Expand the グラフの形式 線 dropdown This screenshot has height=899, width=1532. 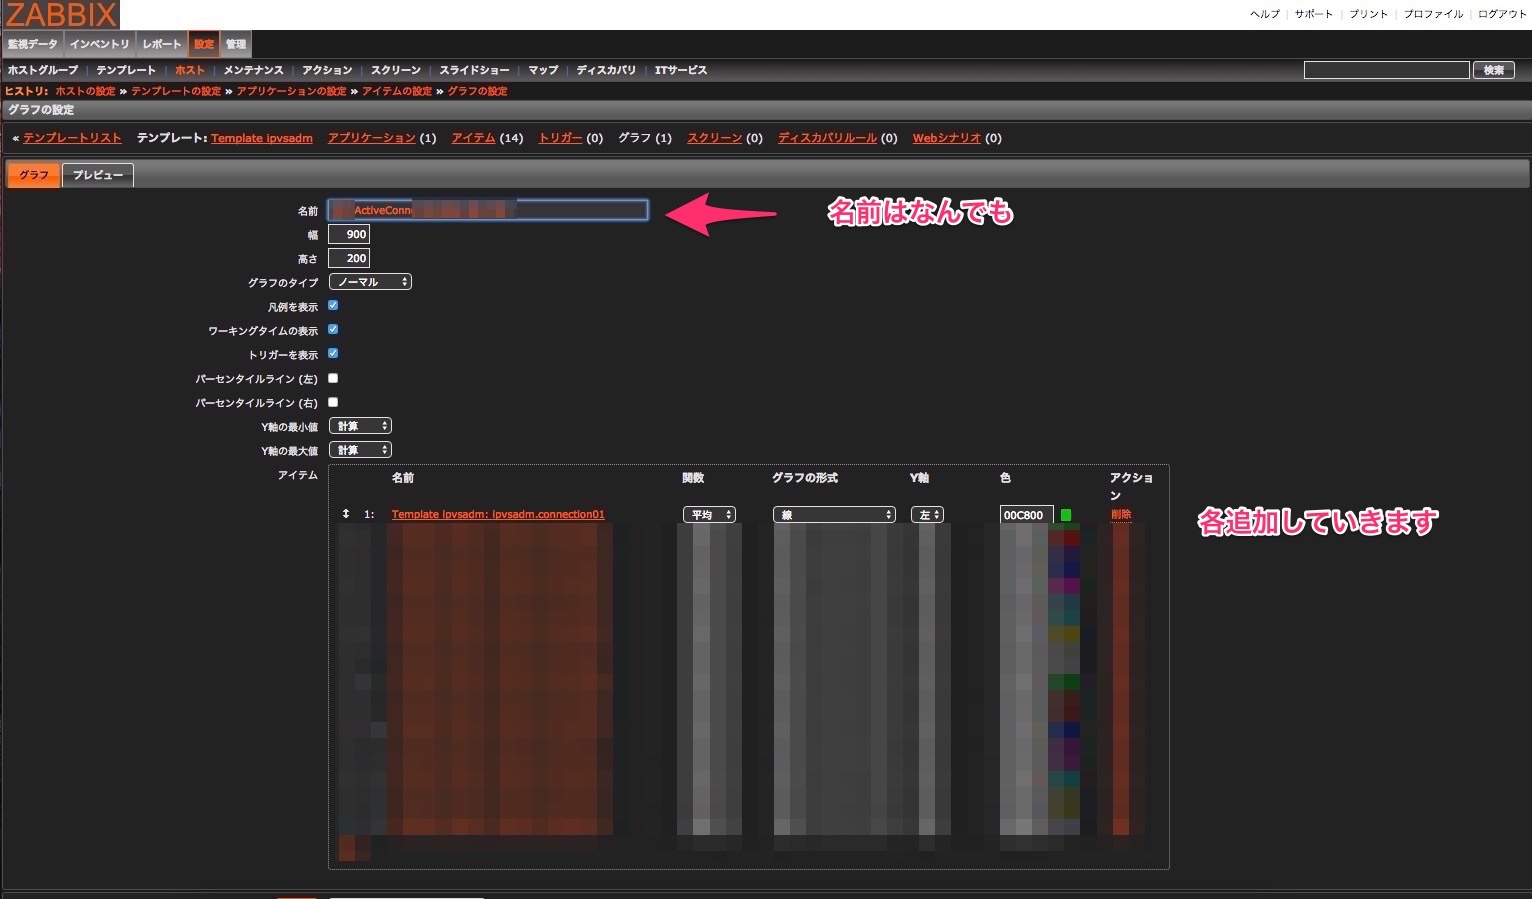tap(834, 515)
